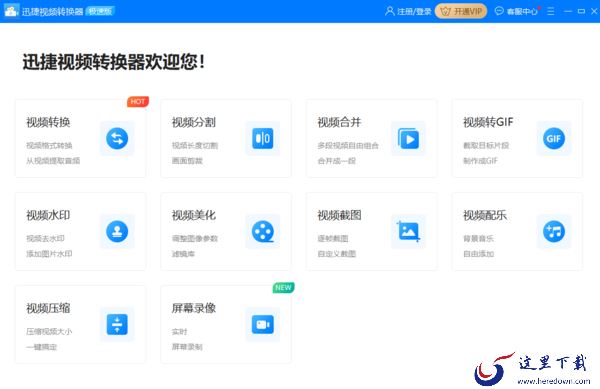Click the app logo in title bar
Screen dimensions: 600x389
[x=11, y=11]
